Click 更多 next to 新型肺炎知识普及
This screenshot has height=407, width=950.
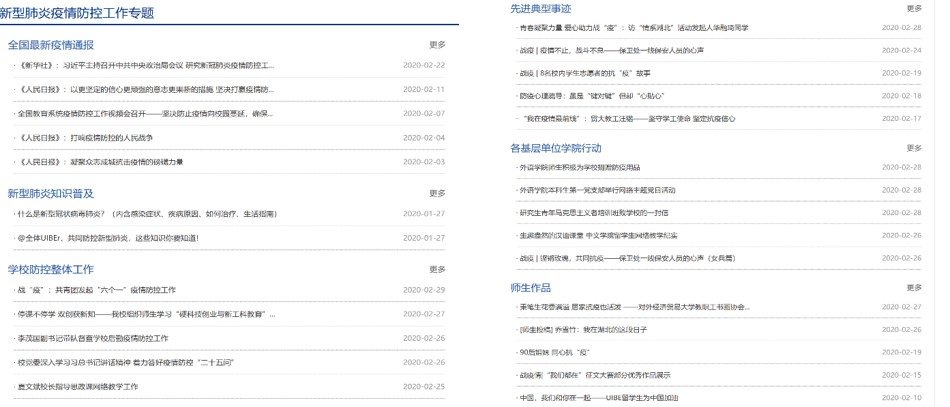437,193
